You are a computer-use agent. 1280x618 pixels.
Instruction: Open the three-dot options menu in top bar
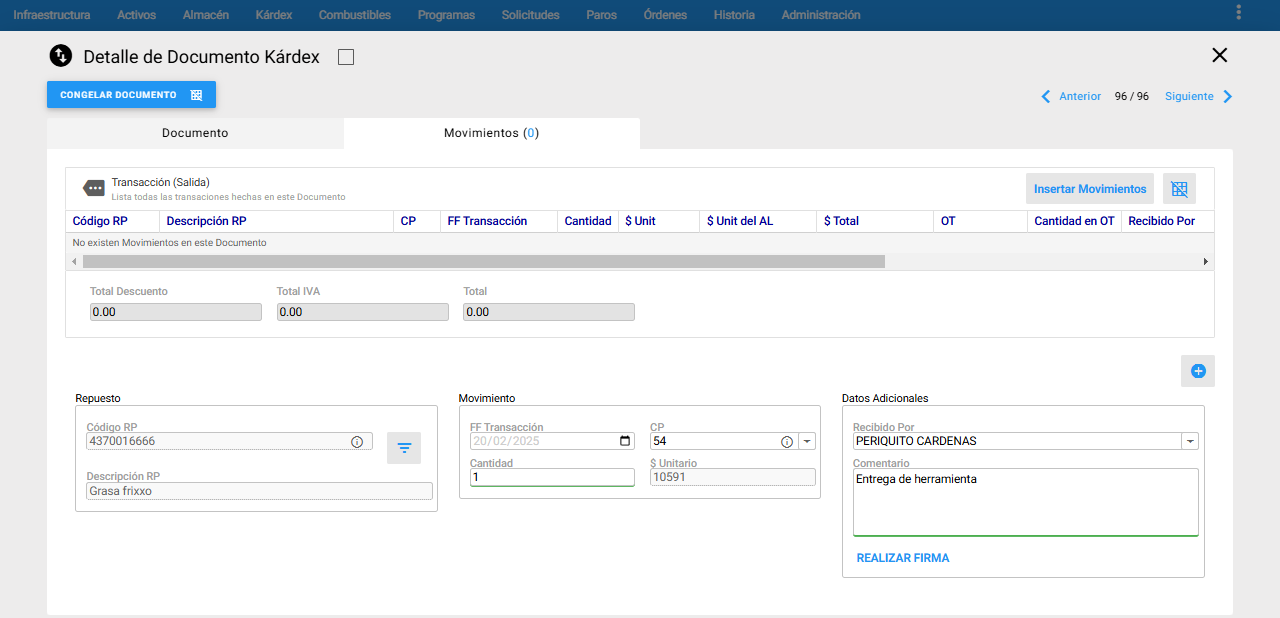(x=1238, y=13)
